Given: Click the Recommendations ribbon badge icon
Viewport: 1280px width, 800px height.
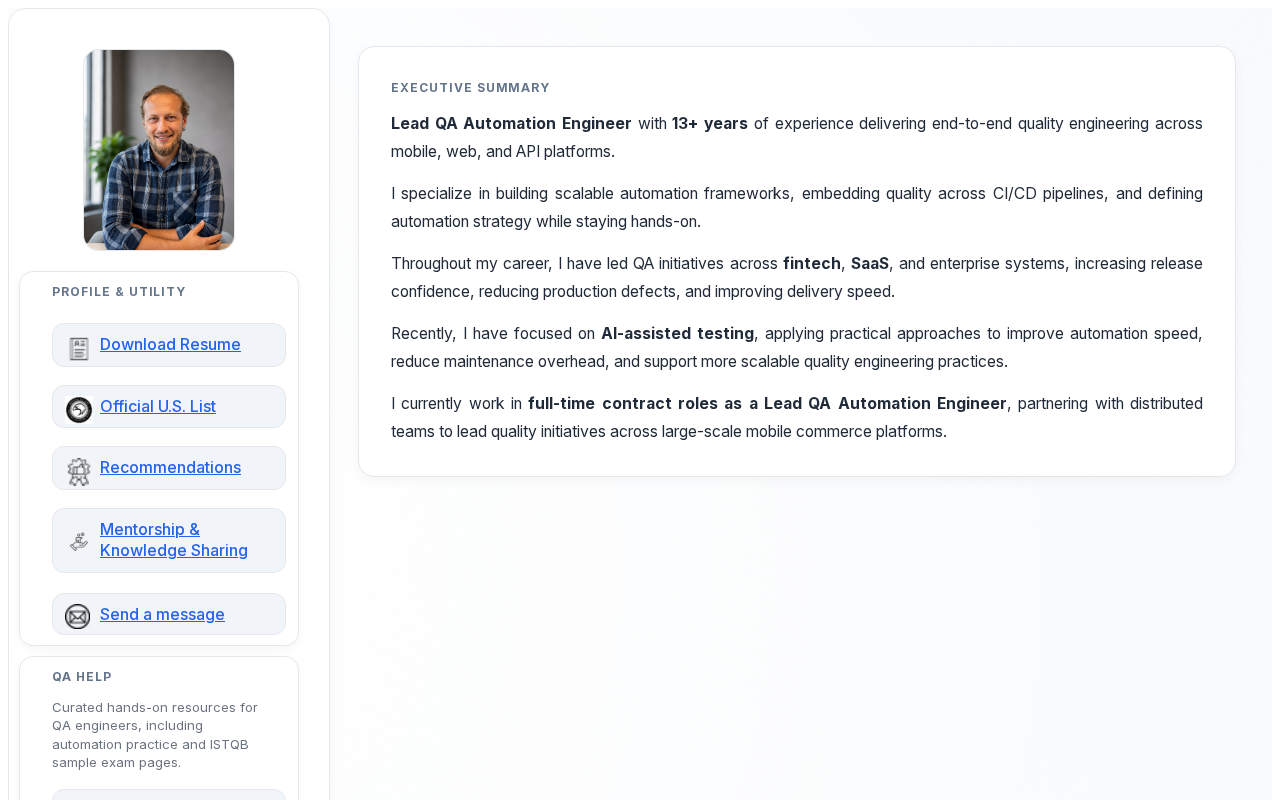Looking at the screenshot, I should (79, 471).
